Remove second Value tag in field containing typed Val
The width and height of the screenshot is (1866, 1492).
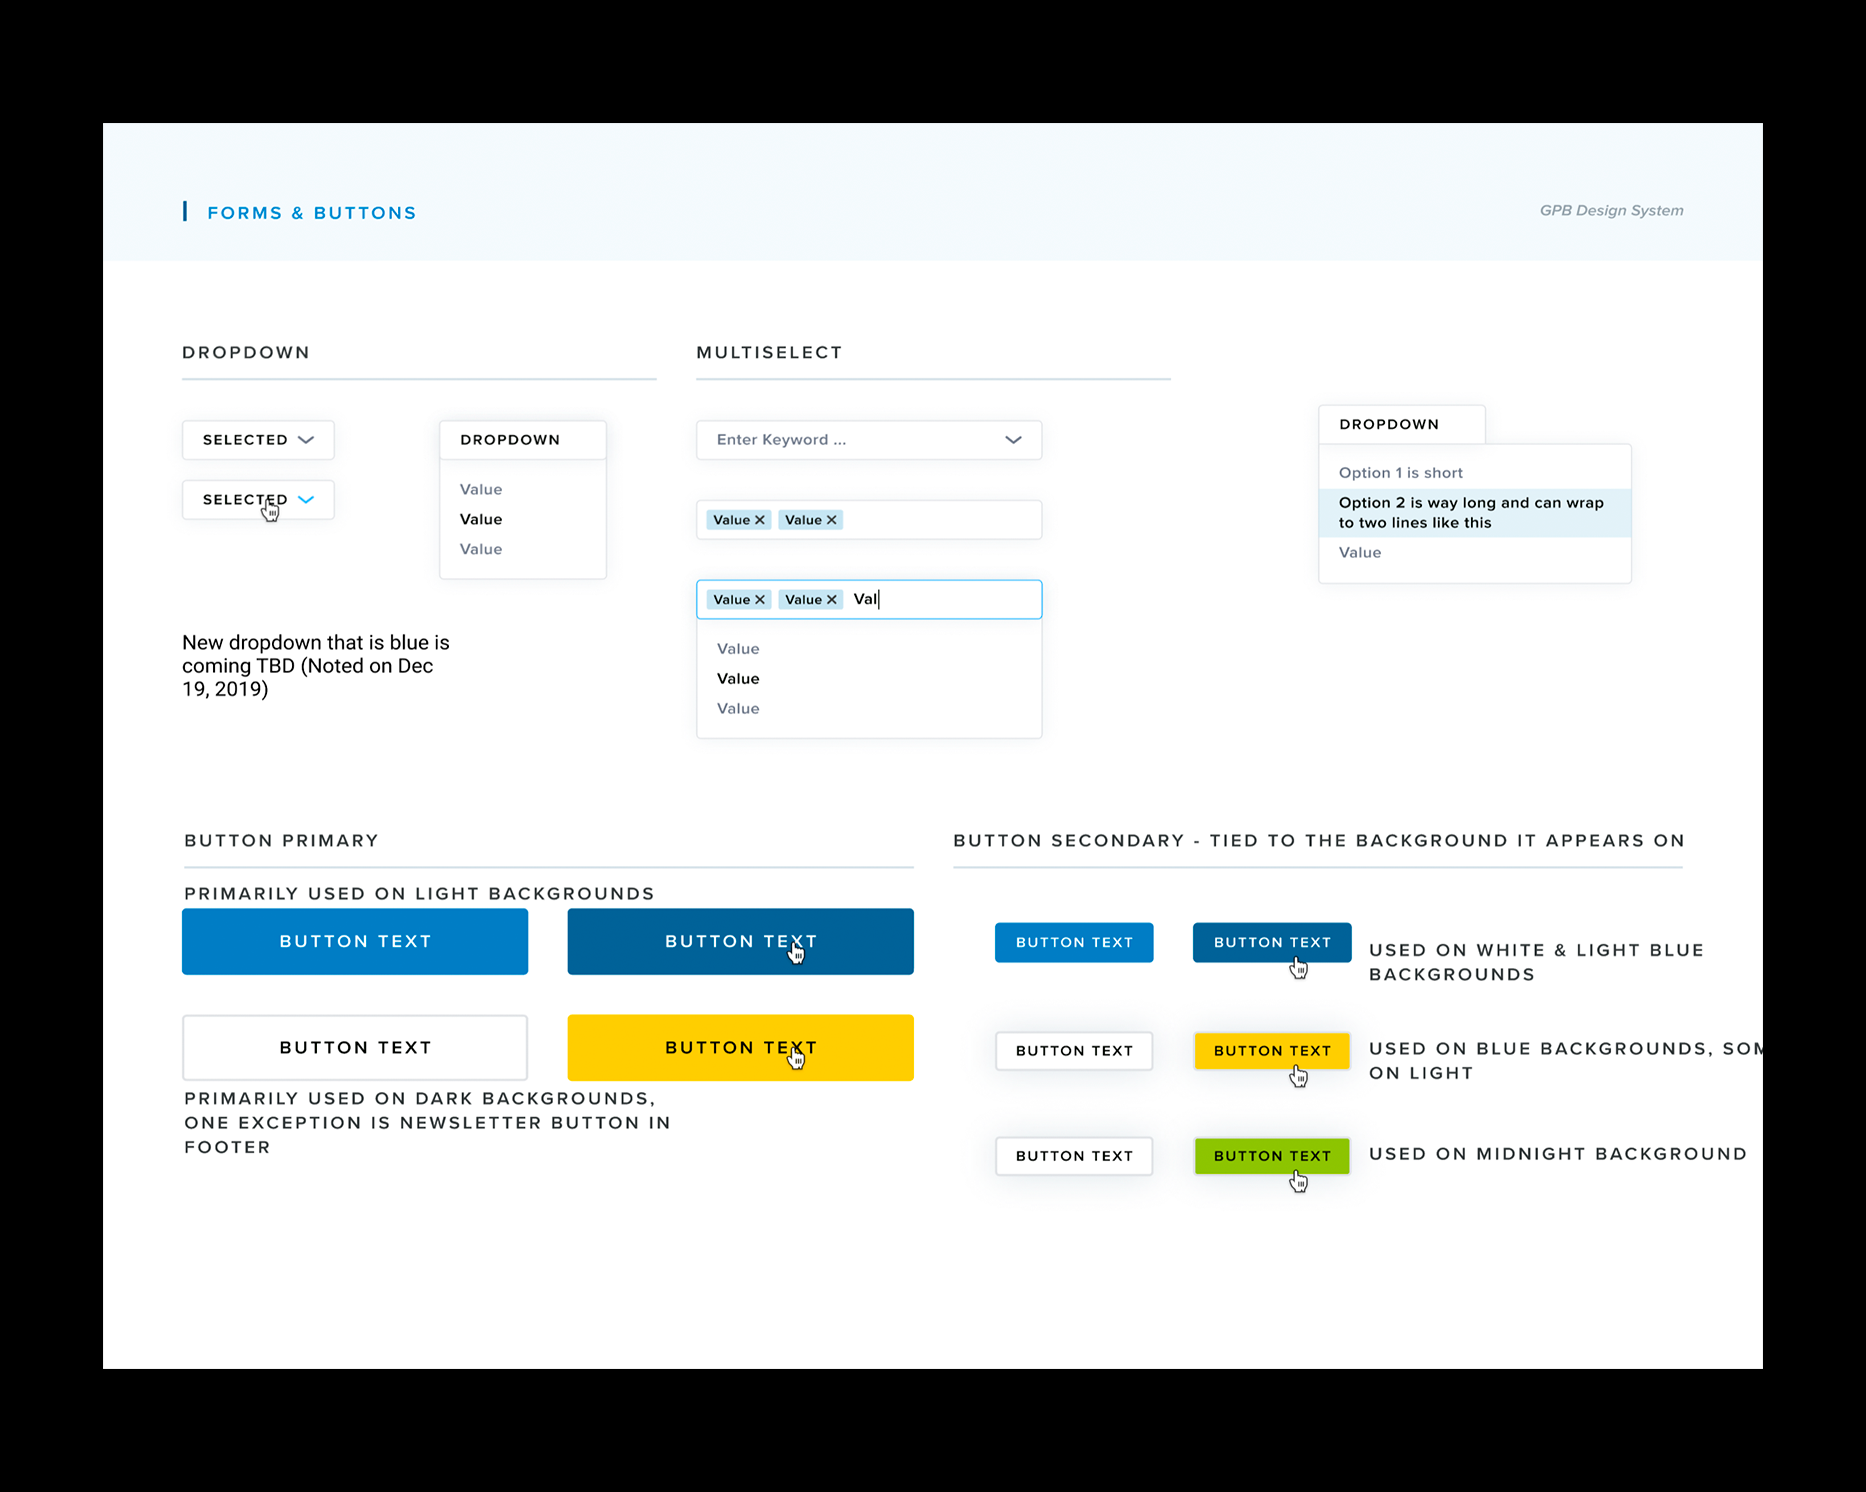[831, 600]
